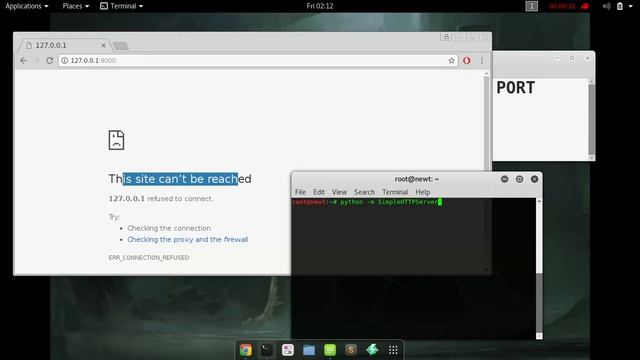640x360 pixels.
Task: Launch Chrome from the dock
Action: pyautogui.click(x=246, y=350)
